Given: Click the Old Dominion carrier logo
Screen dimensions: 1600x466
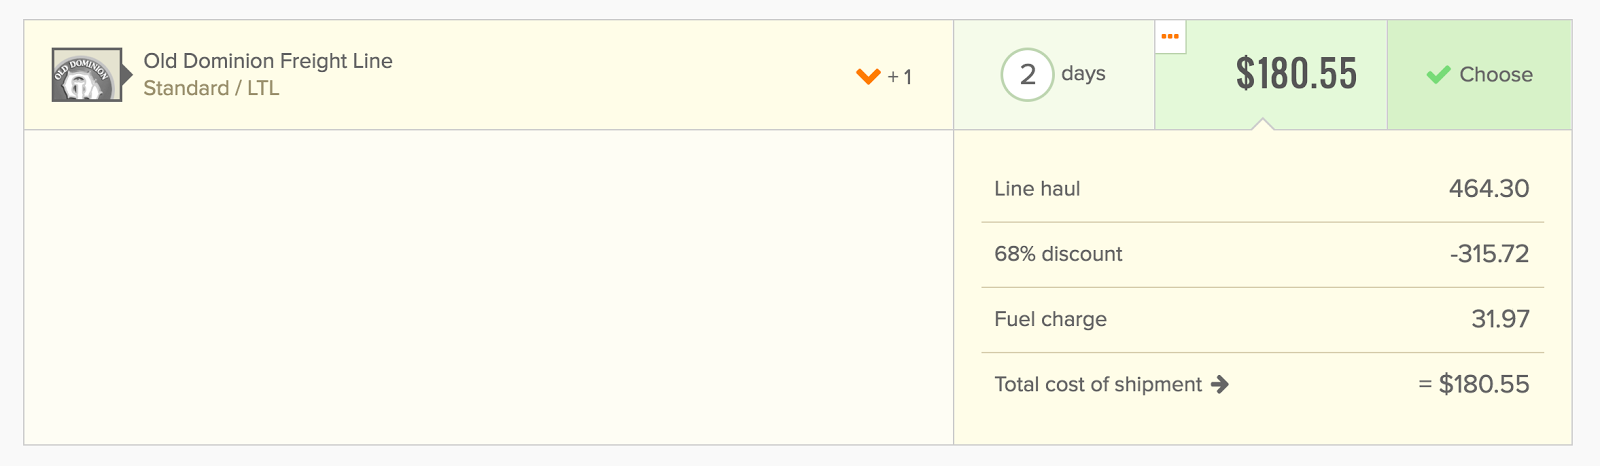Looking at the screenshot, I should coord(87,75).
